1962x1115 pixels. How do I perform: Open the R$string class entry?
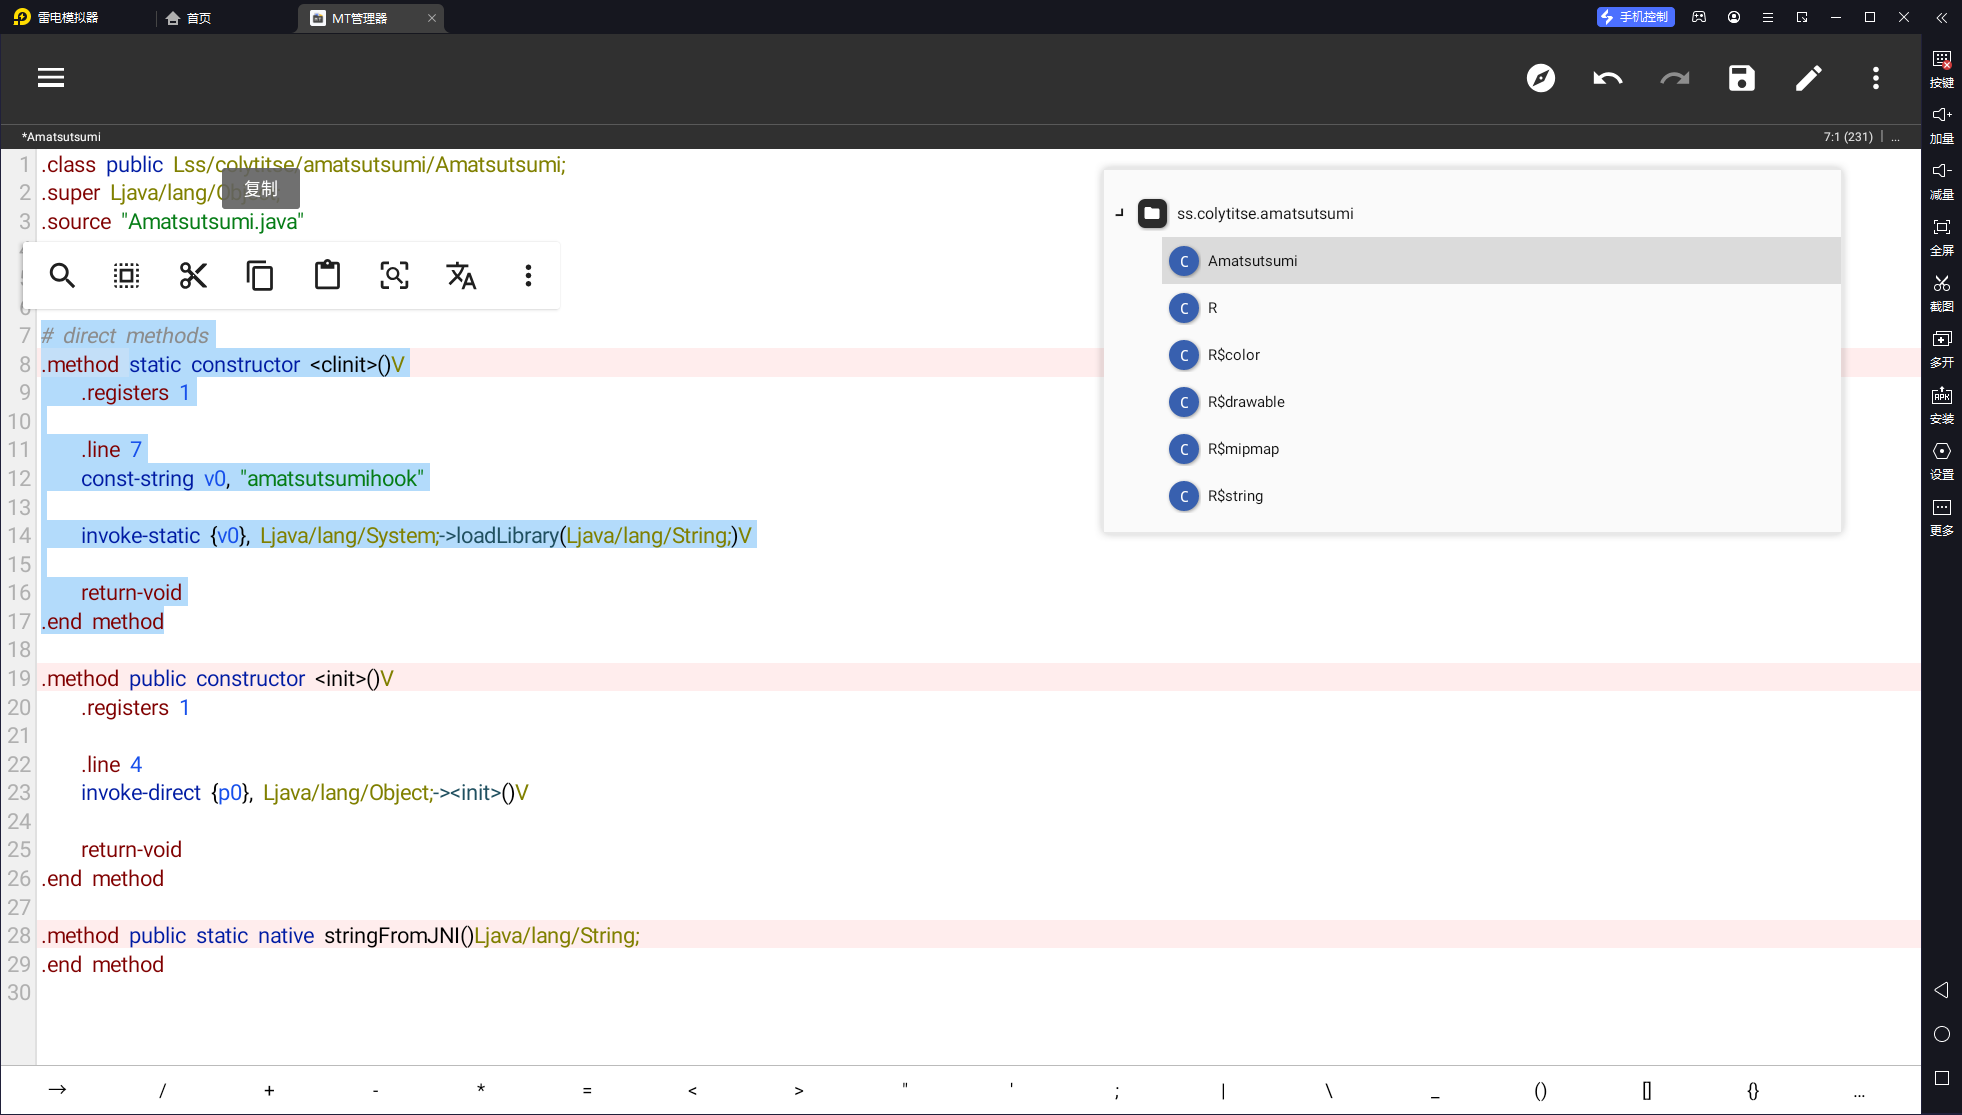coord(1235,496)
